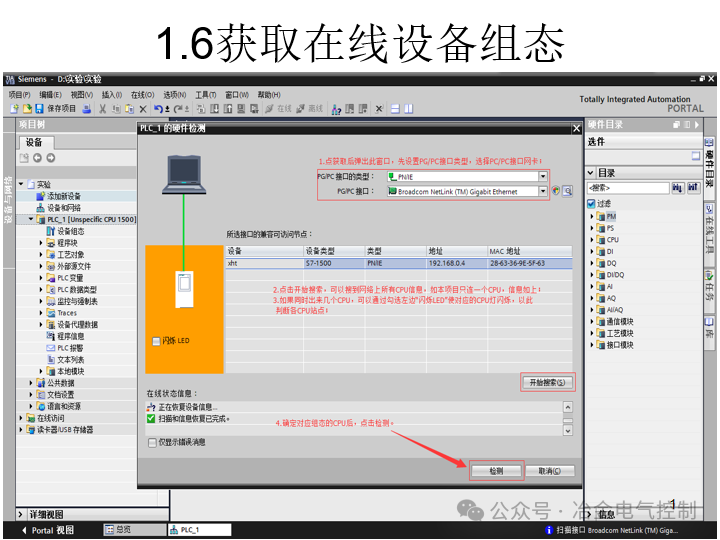
Task: Switch to Portal 视图
Action: pos(48,530)
